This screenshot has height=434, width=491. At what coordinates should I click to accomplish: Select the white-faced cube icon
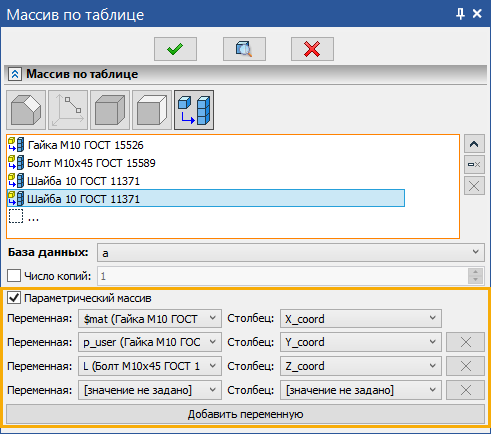point(152,110)
